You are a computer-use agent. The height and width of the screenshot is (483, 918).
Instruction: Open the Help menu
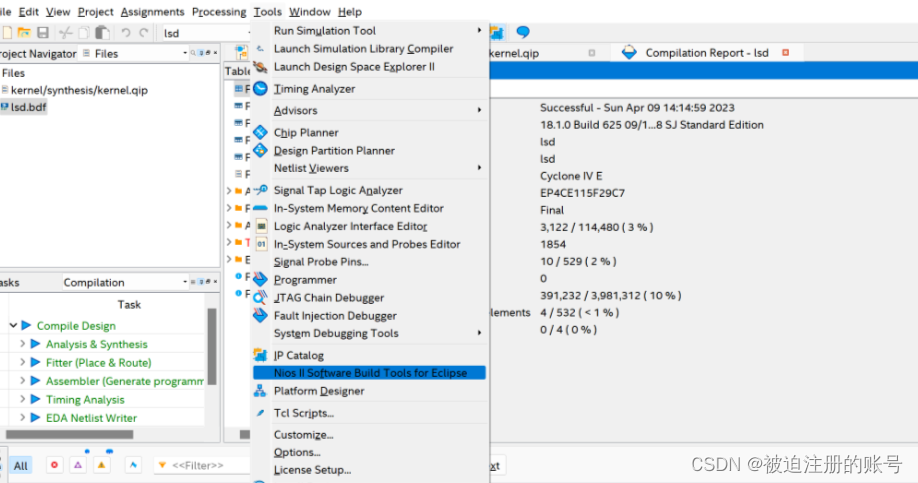tap(350, 12)
